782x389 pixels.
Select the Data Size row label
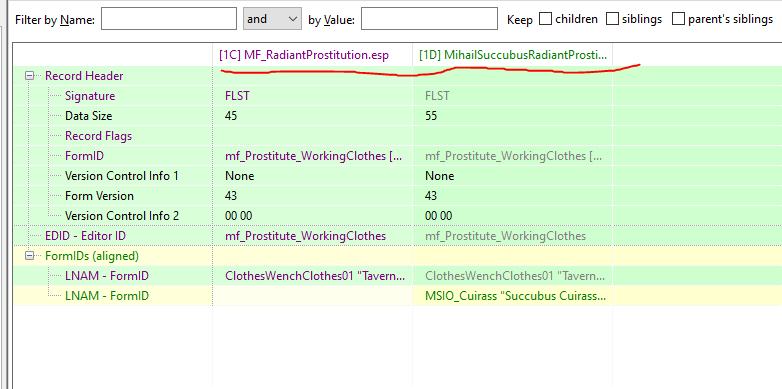88,116
